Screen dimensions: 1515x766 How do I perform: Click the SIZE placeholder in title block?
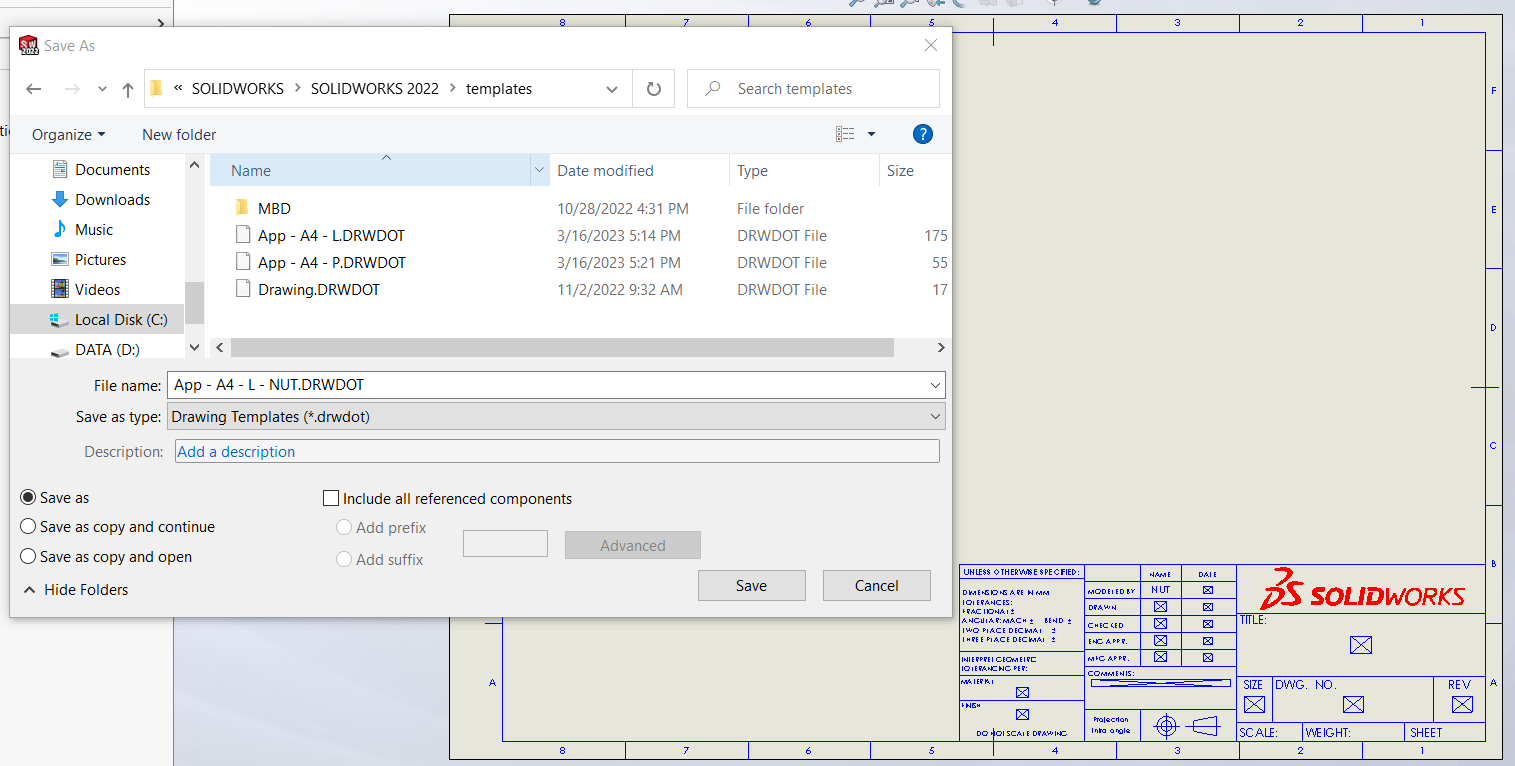point(1254,705)
